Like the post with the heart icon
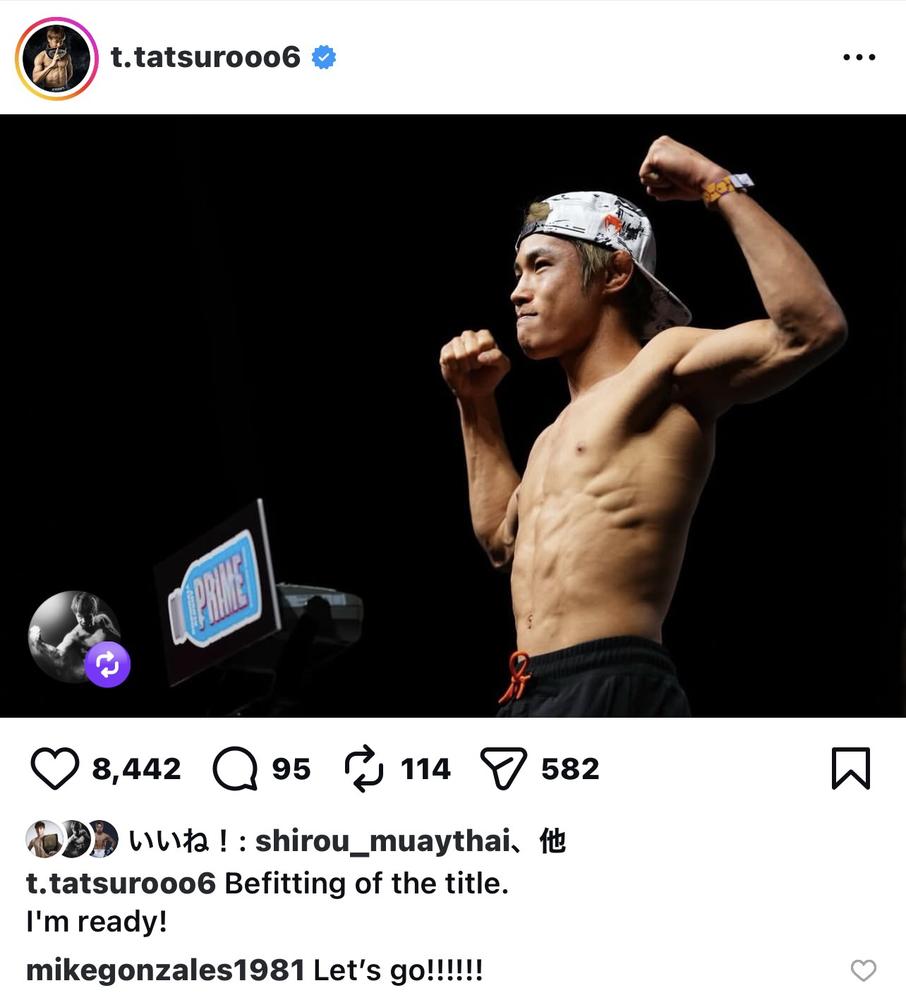The width and height of the screenshot is (906, 1000). (55, 768)
